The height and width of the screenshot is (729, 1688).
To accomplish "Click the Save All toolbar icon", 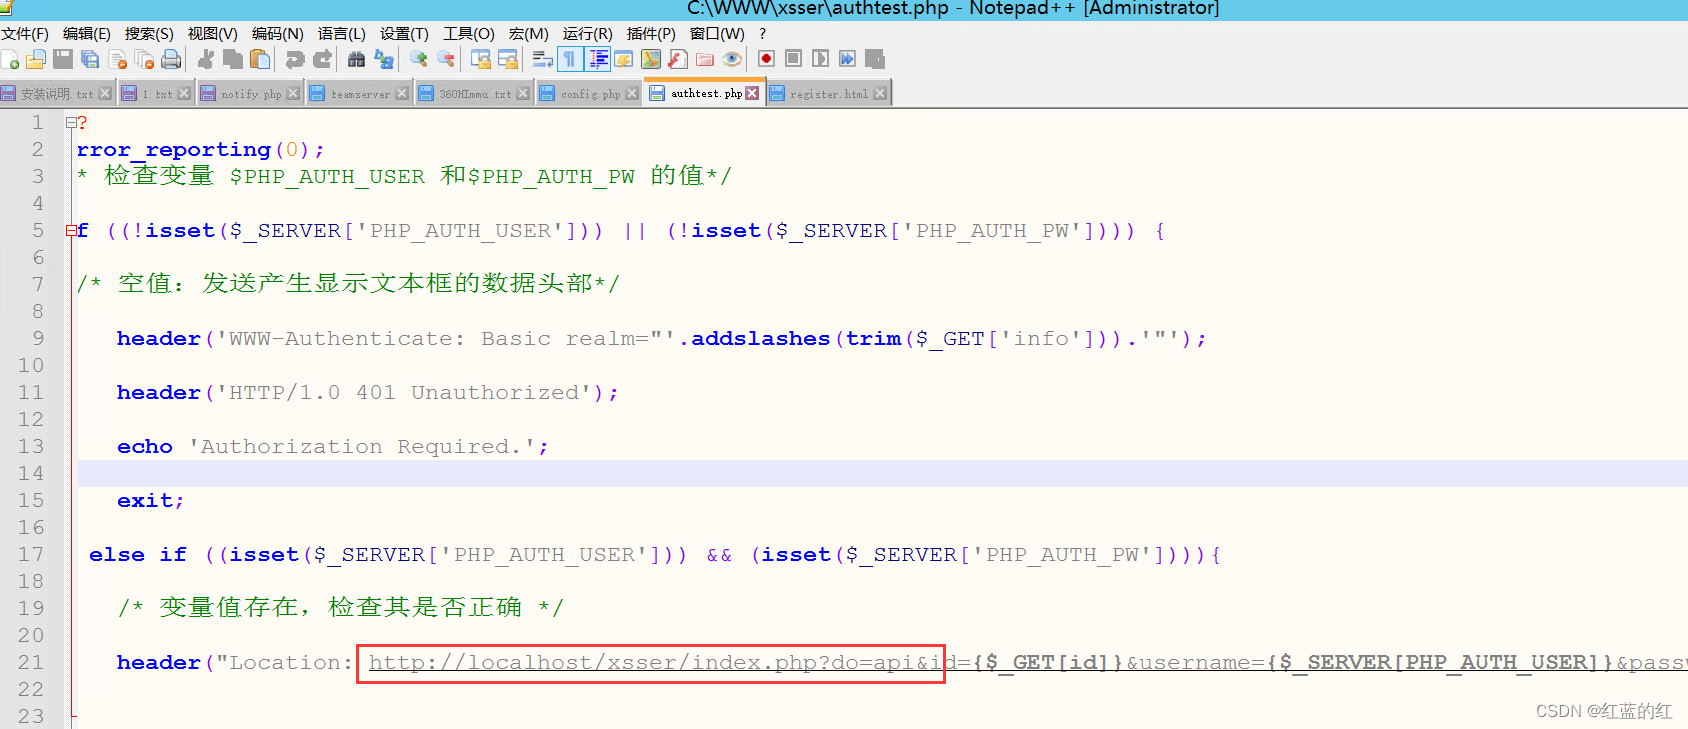I will coord(90,60).
